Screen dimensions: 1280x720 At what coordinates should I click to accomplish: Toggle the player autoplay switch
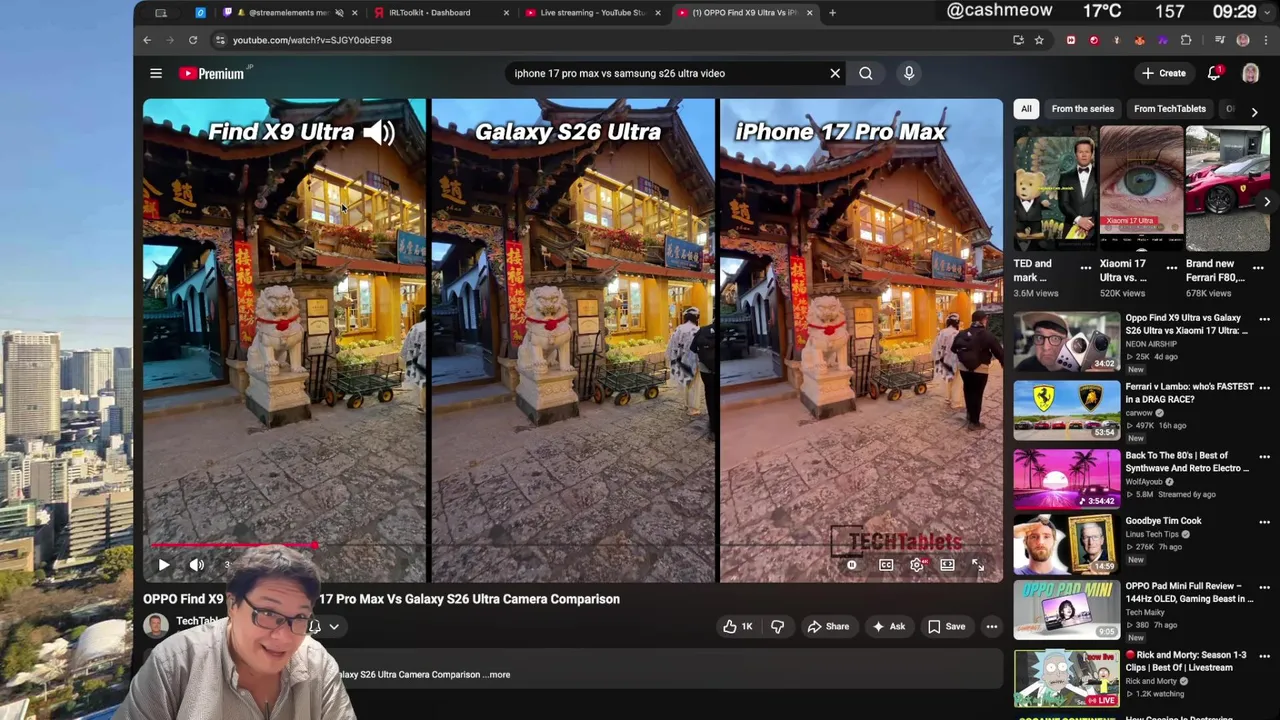(852, 565)
